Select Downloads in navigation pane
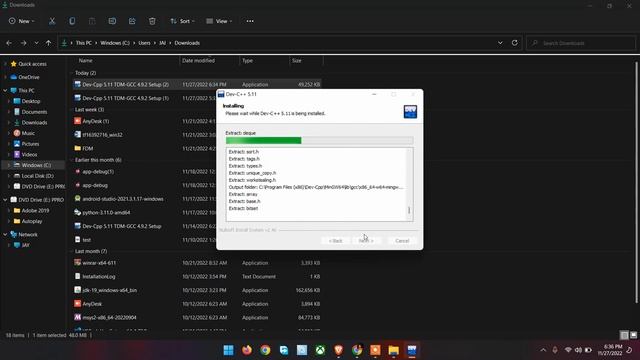640x360 pixels. coord(34,122)
